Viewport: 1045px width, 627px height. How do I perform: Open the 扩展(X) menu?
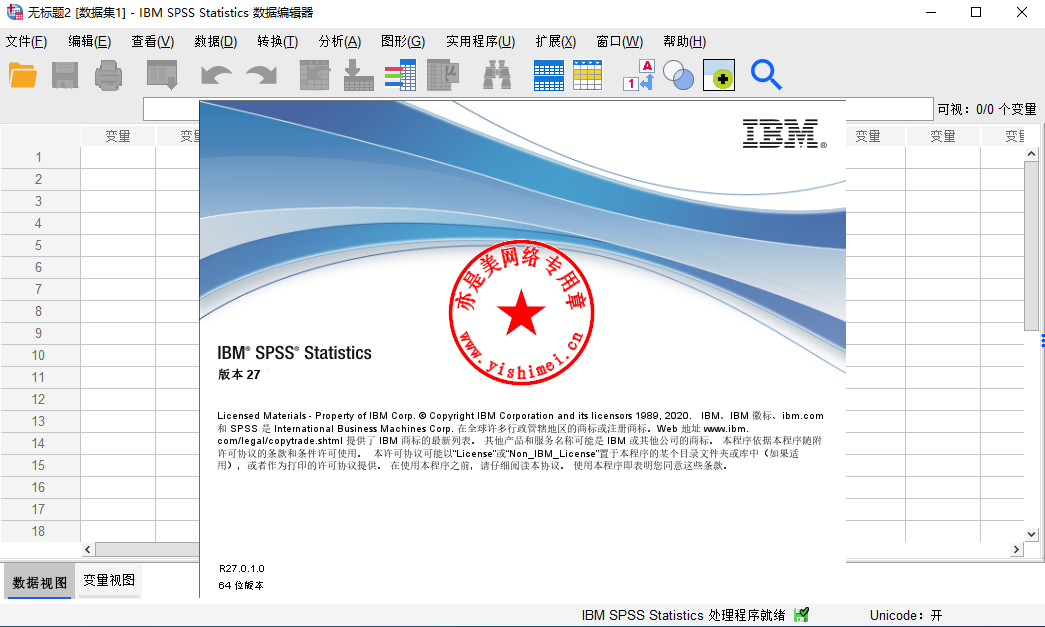tap(556, 42)
